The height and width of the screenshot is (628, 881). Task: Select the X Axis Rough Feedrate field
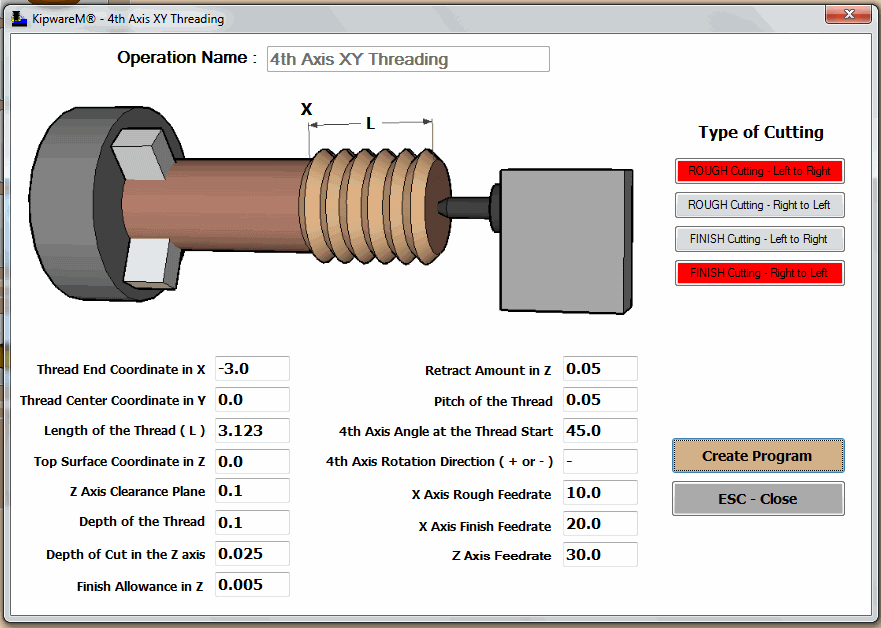pyautogui.click(x=599, y=492)
